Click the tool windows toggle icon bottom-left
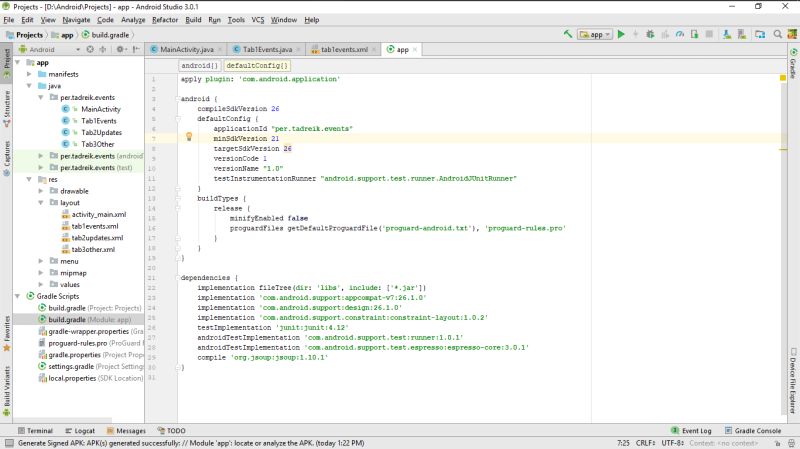800x449 pixels. tap(9, 443)
